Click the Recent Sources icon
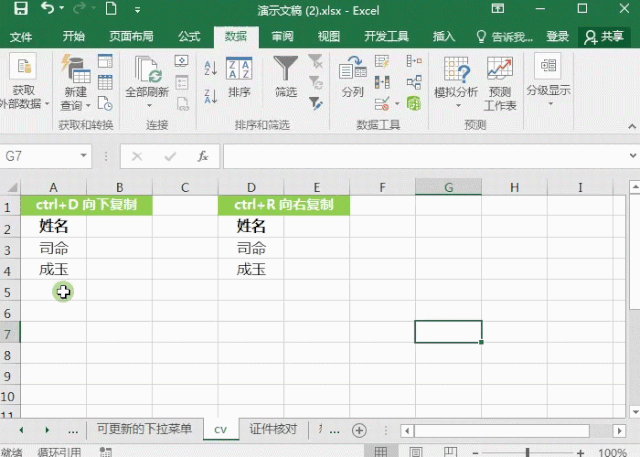Screen dimensions: 640x457 [x=105, y=104]
